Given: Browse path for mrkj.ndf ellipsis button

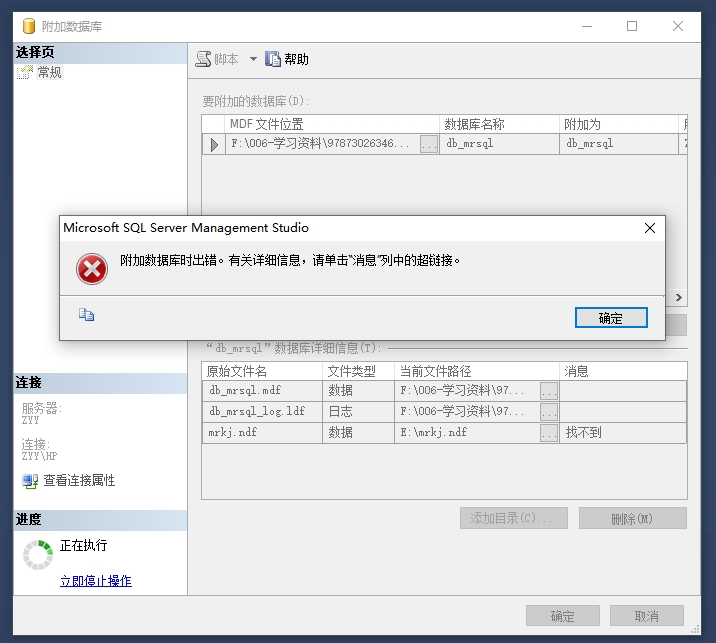Looking at the screenshot, I should pos(549,433).
